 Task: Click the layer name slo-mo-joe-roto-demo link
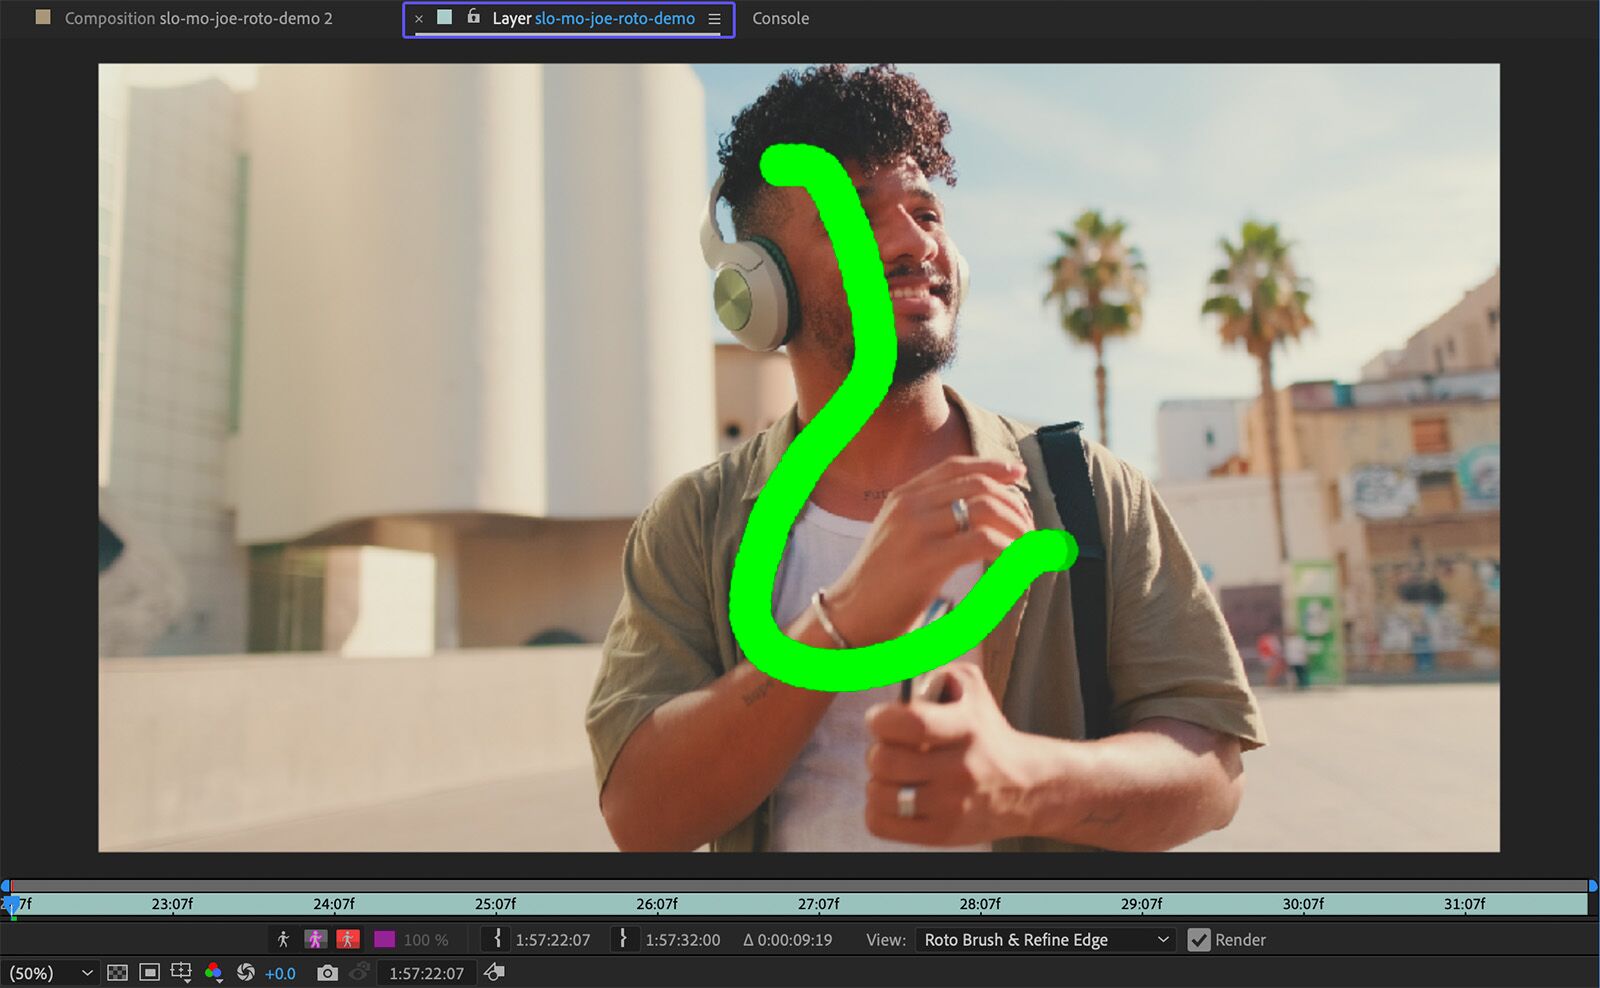616,18
